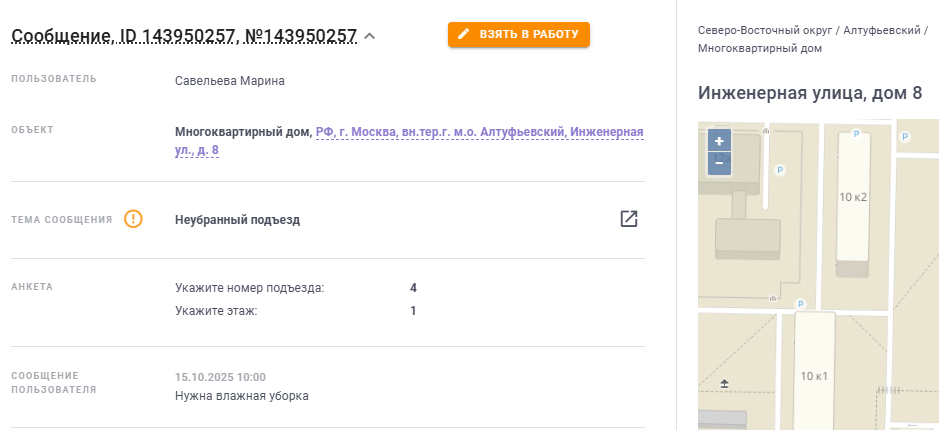Click parking icon above building 10 к2
This screenshot has width=939, height=430.
pyautogui.click(x=855, y=134)
